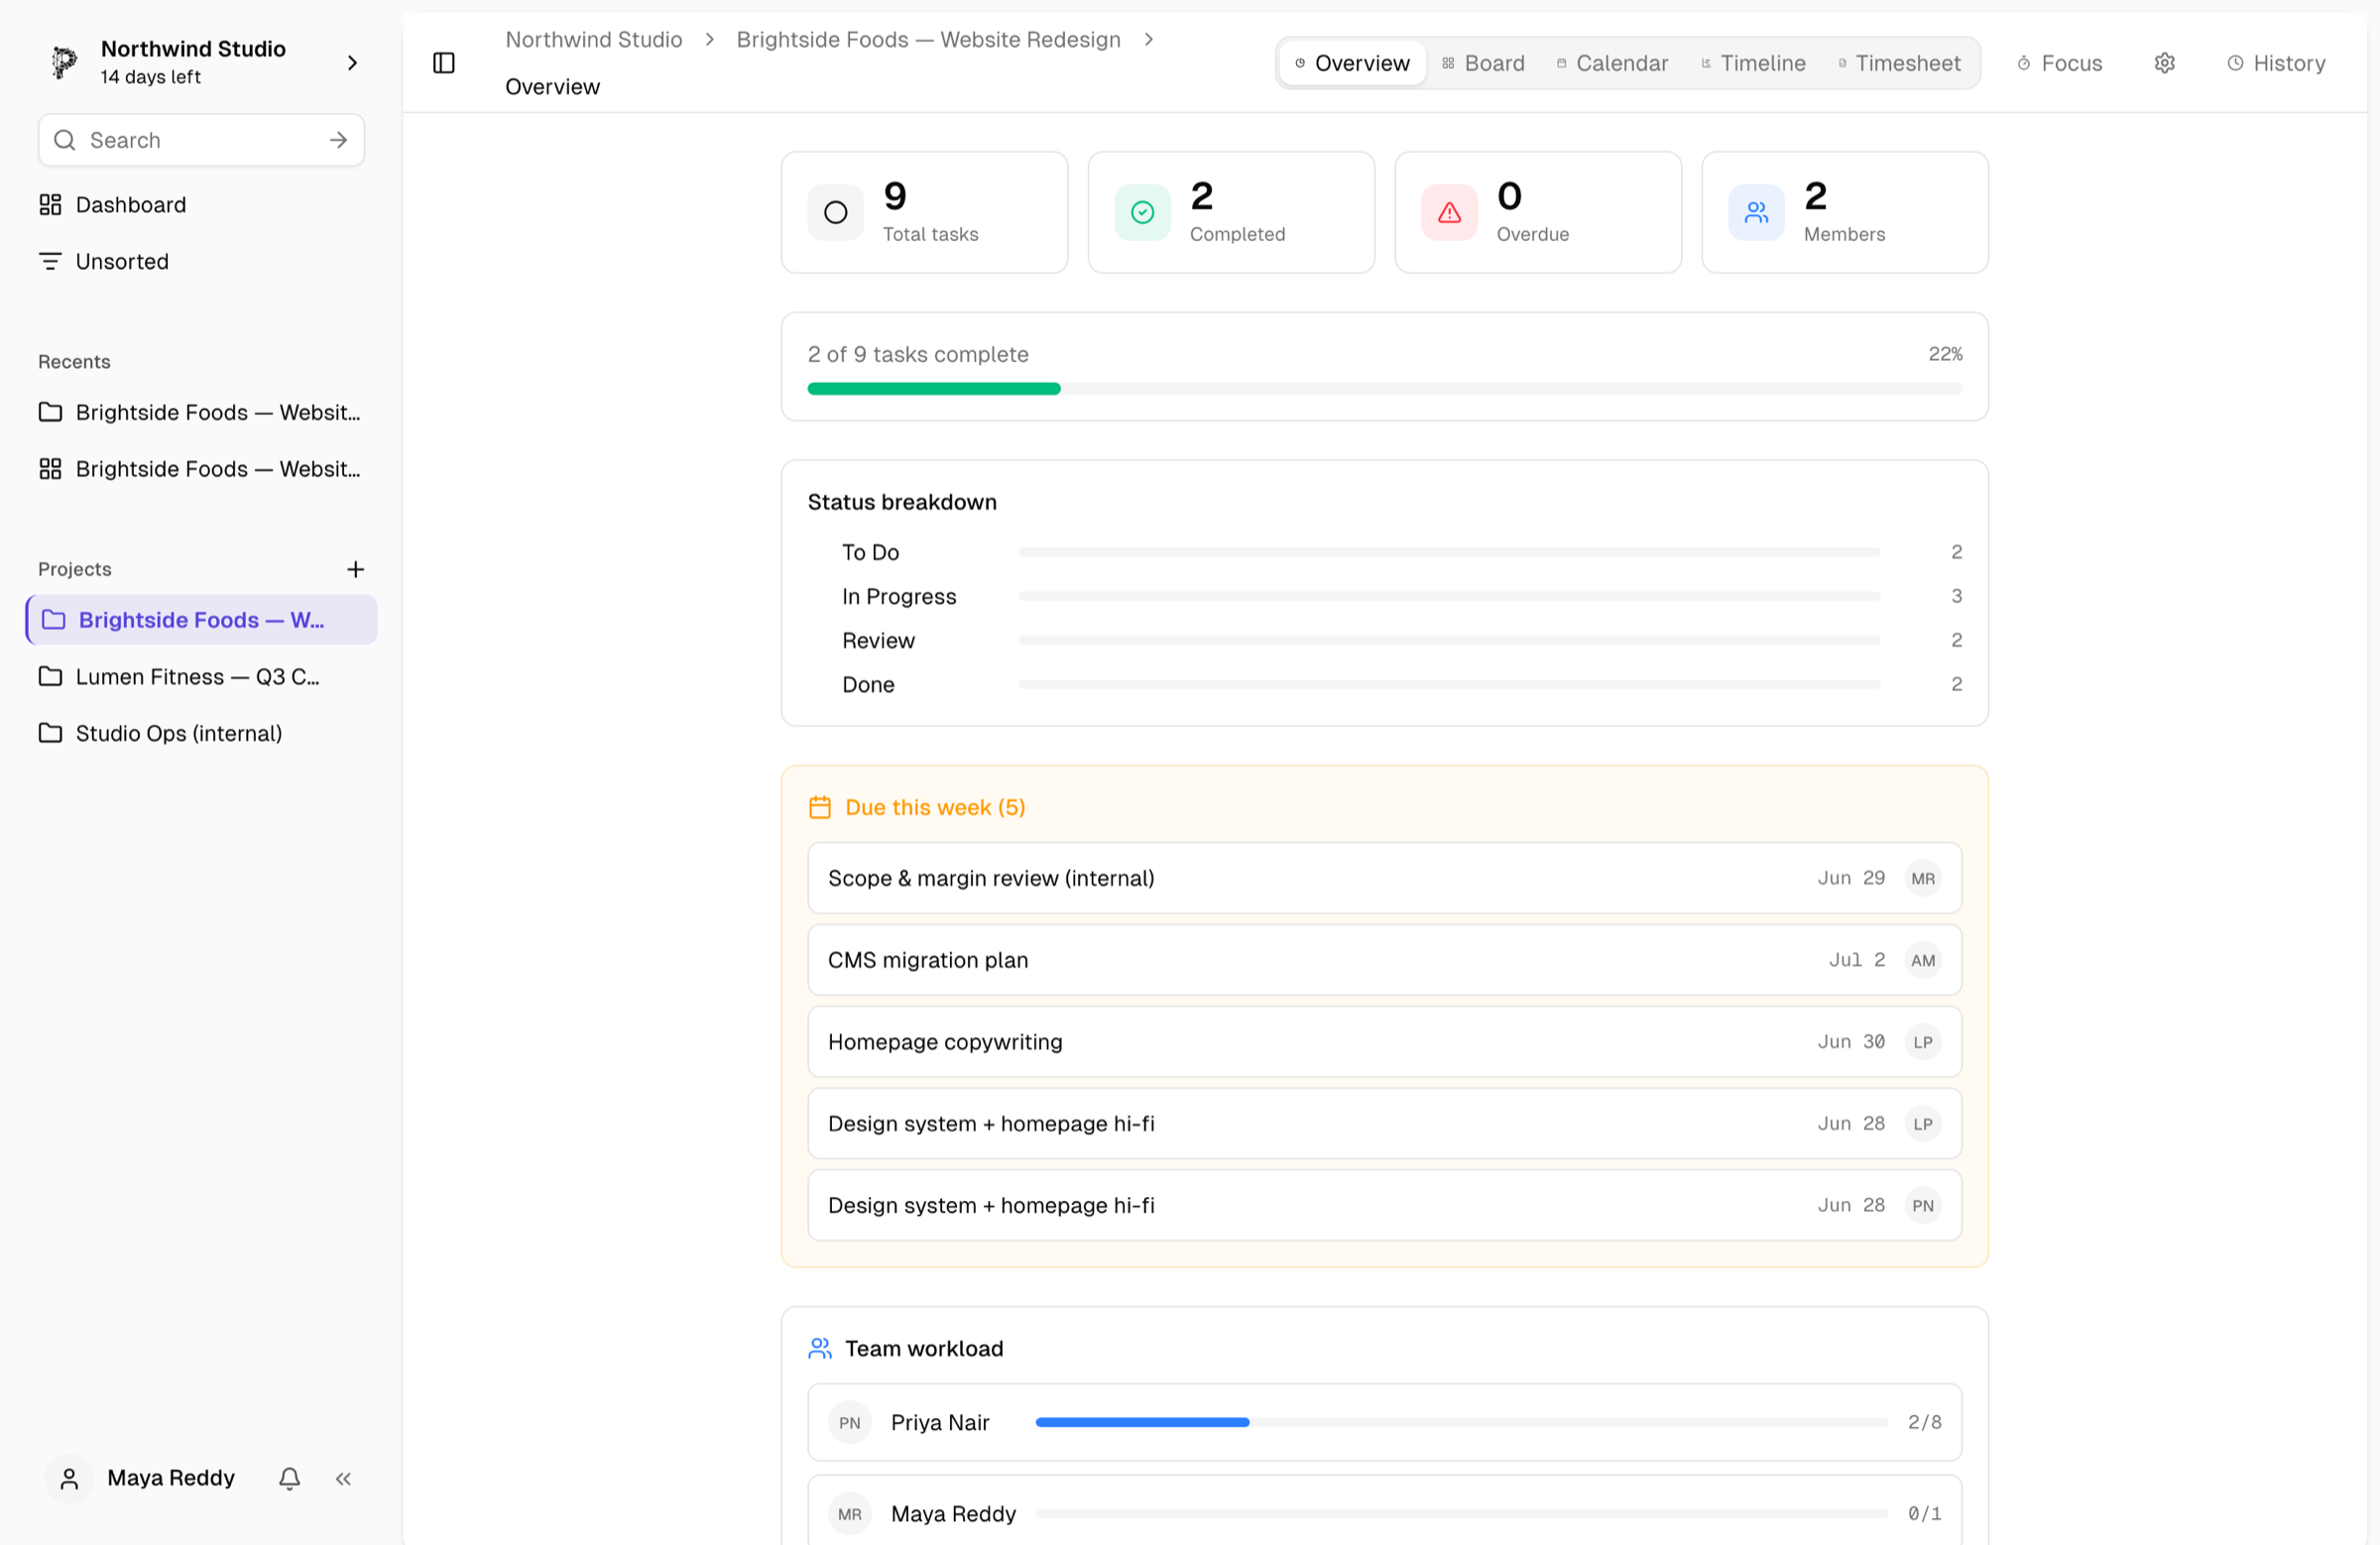Click Maya Reddy's workload bar
This screenshot has height=1545, width=2380.
(1461, 1513)
